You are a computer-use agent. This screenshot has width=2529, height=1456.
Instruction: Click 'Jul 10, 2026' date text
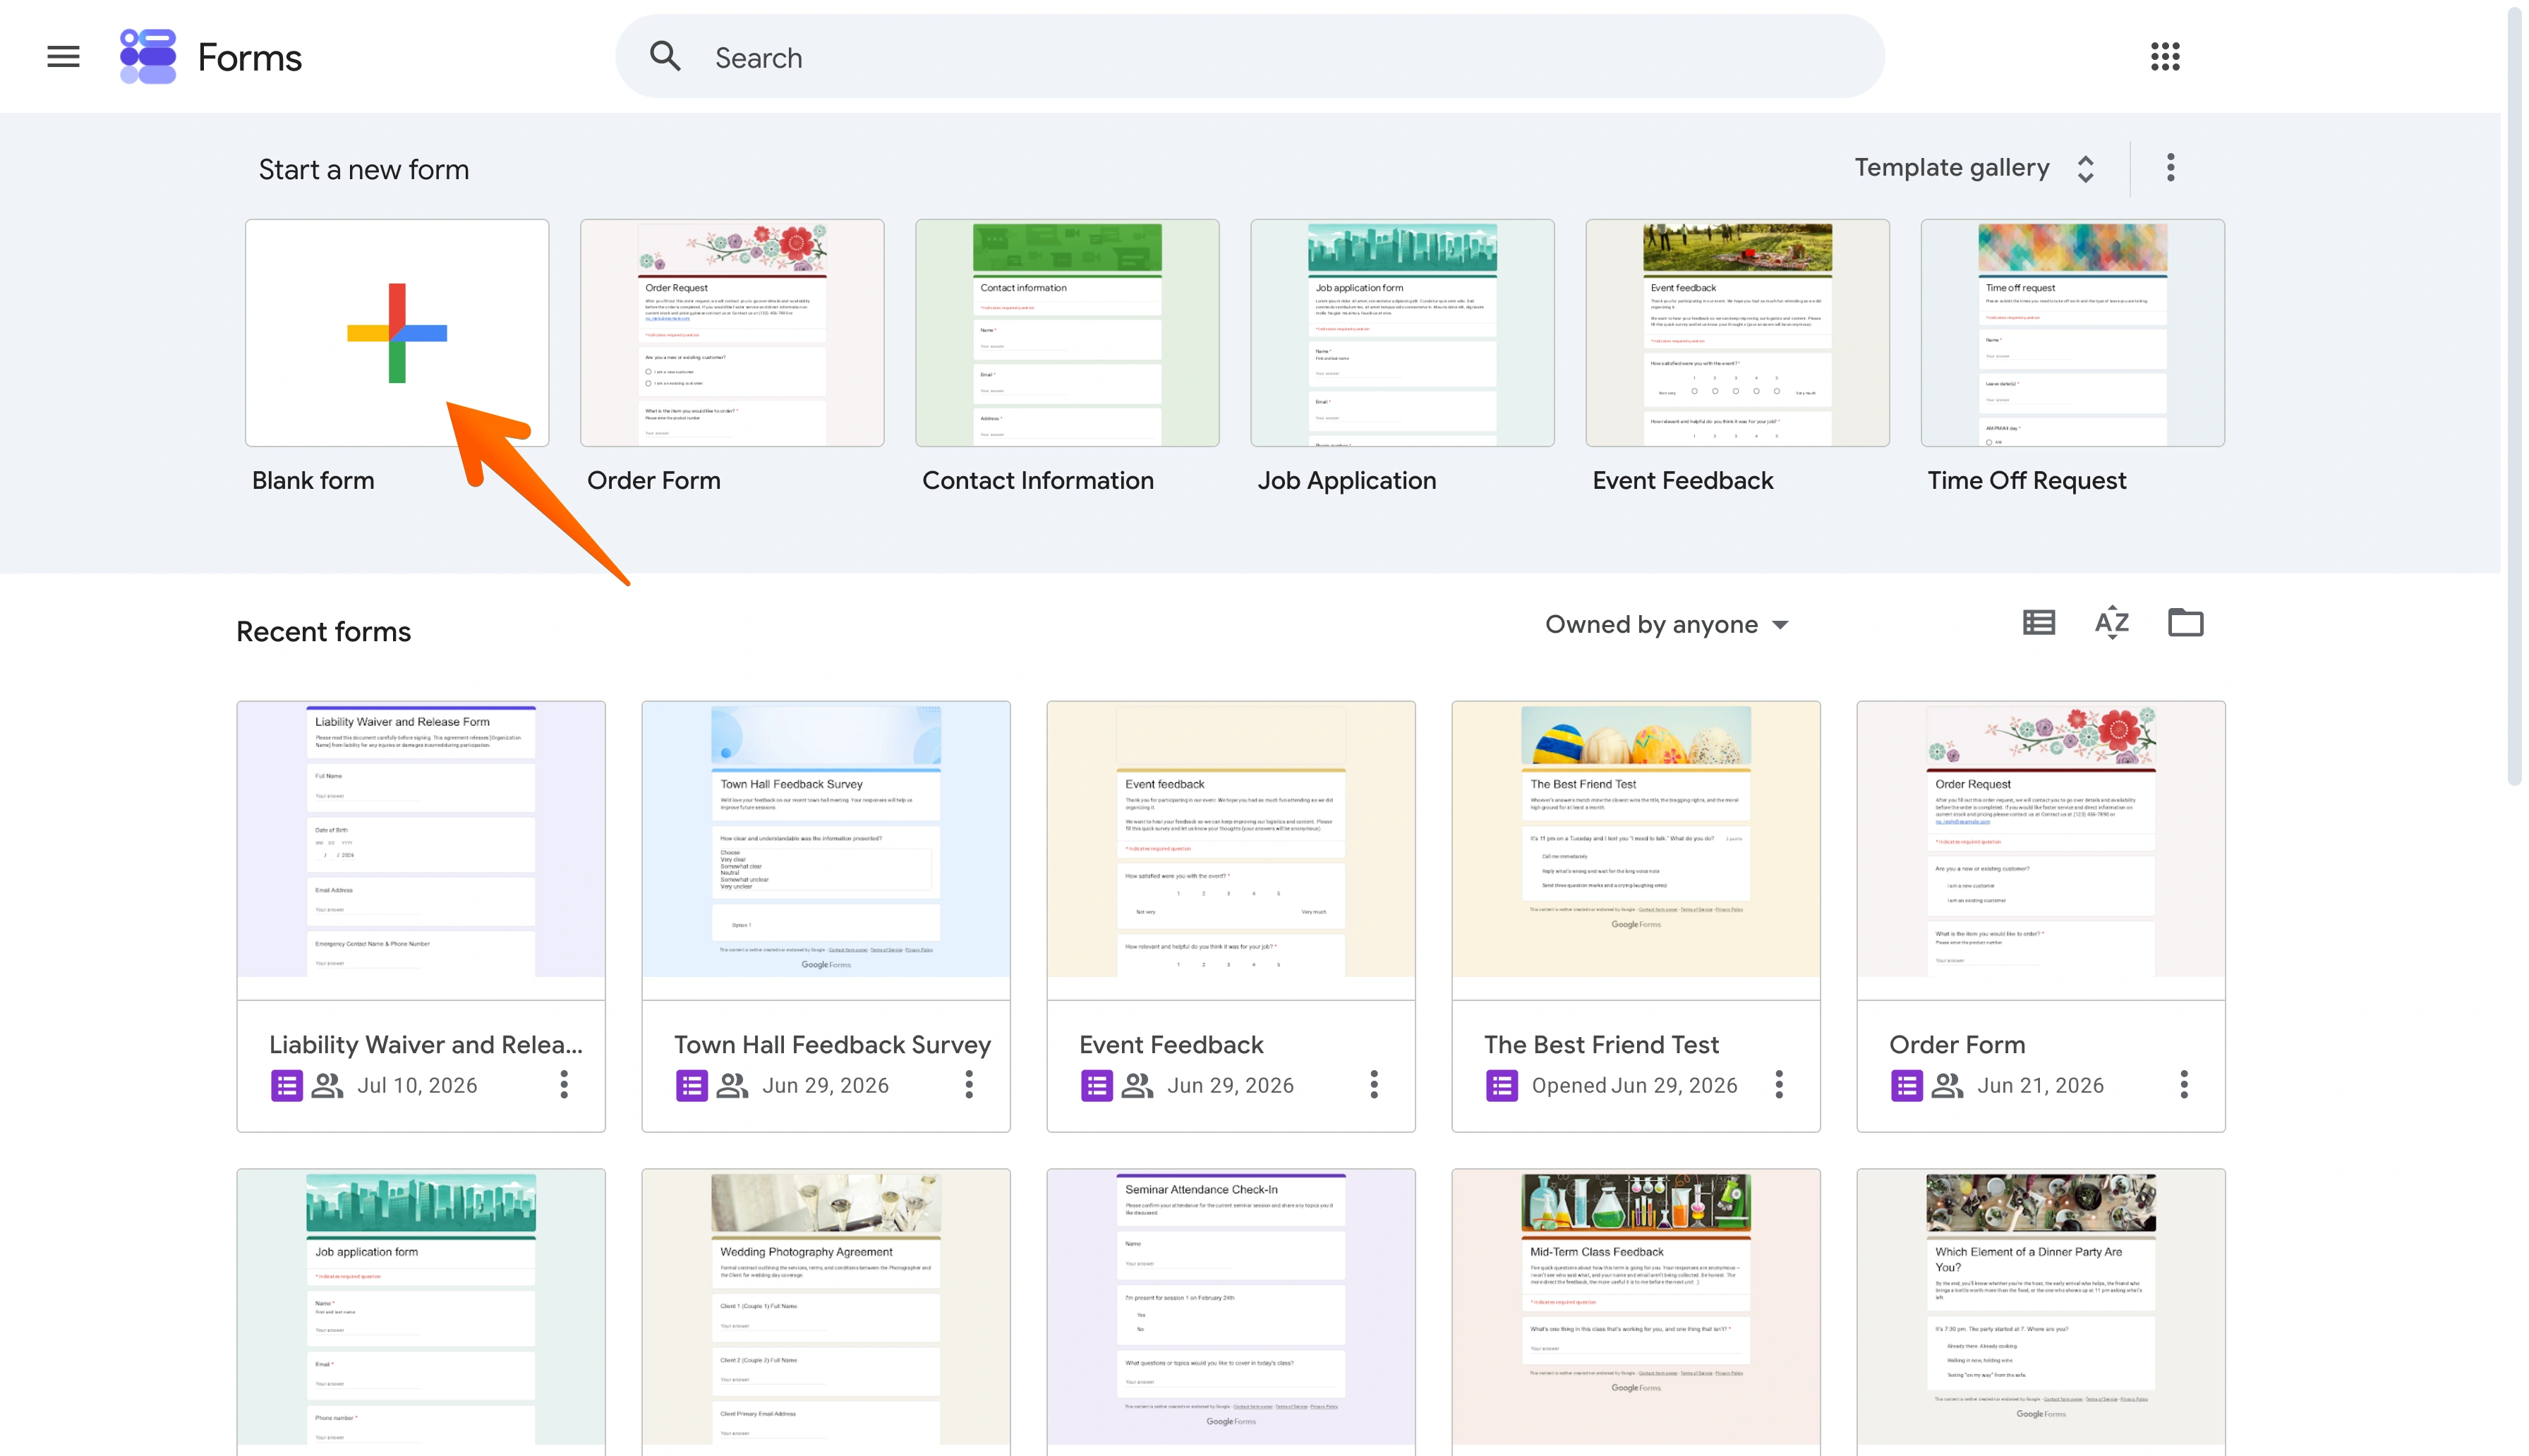pyautogui.click(x=417, y=1086)
